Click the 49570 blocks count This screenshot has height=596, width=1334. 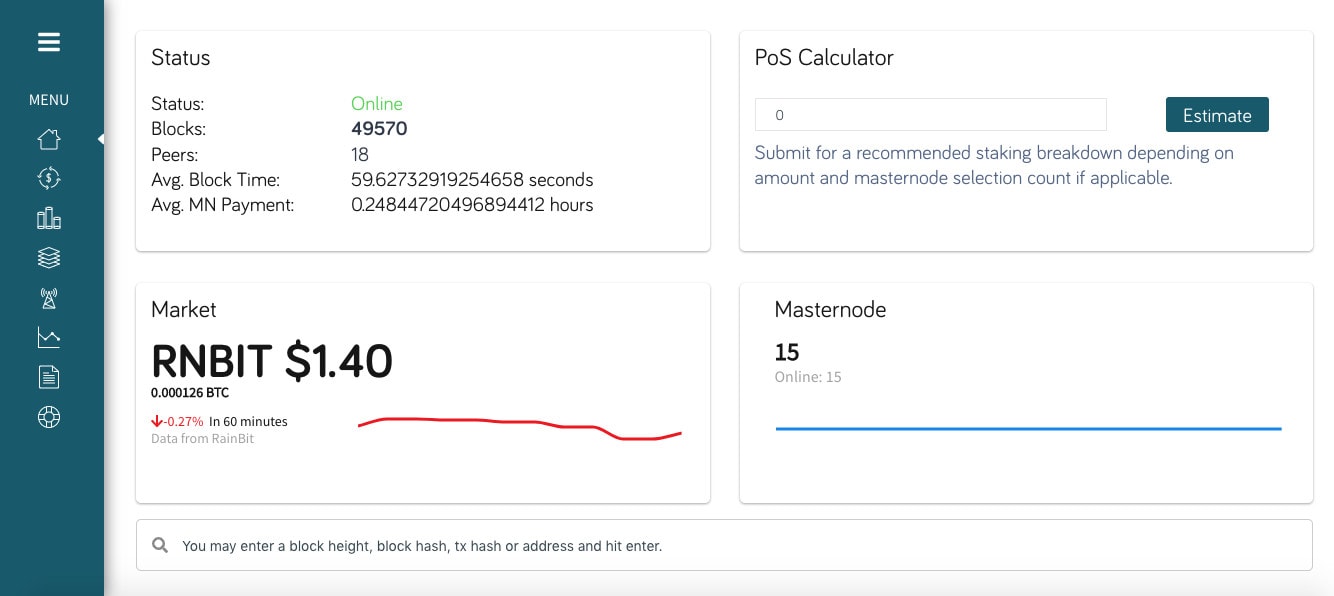[x=379, y=129]
